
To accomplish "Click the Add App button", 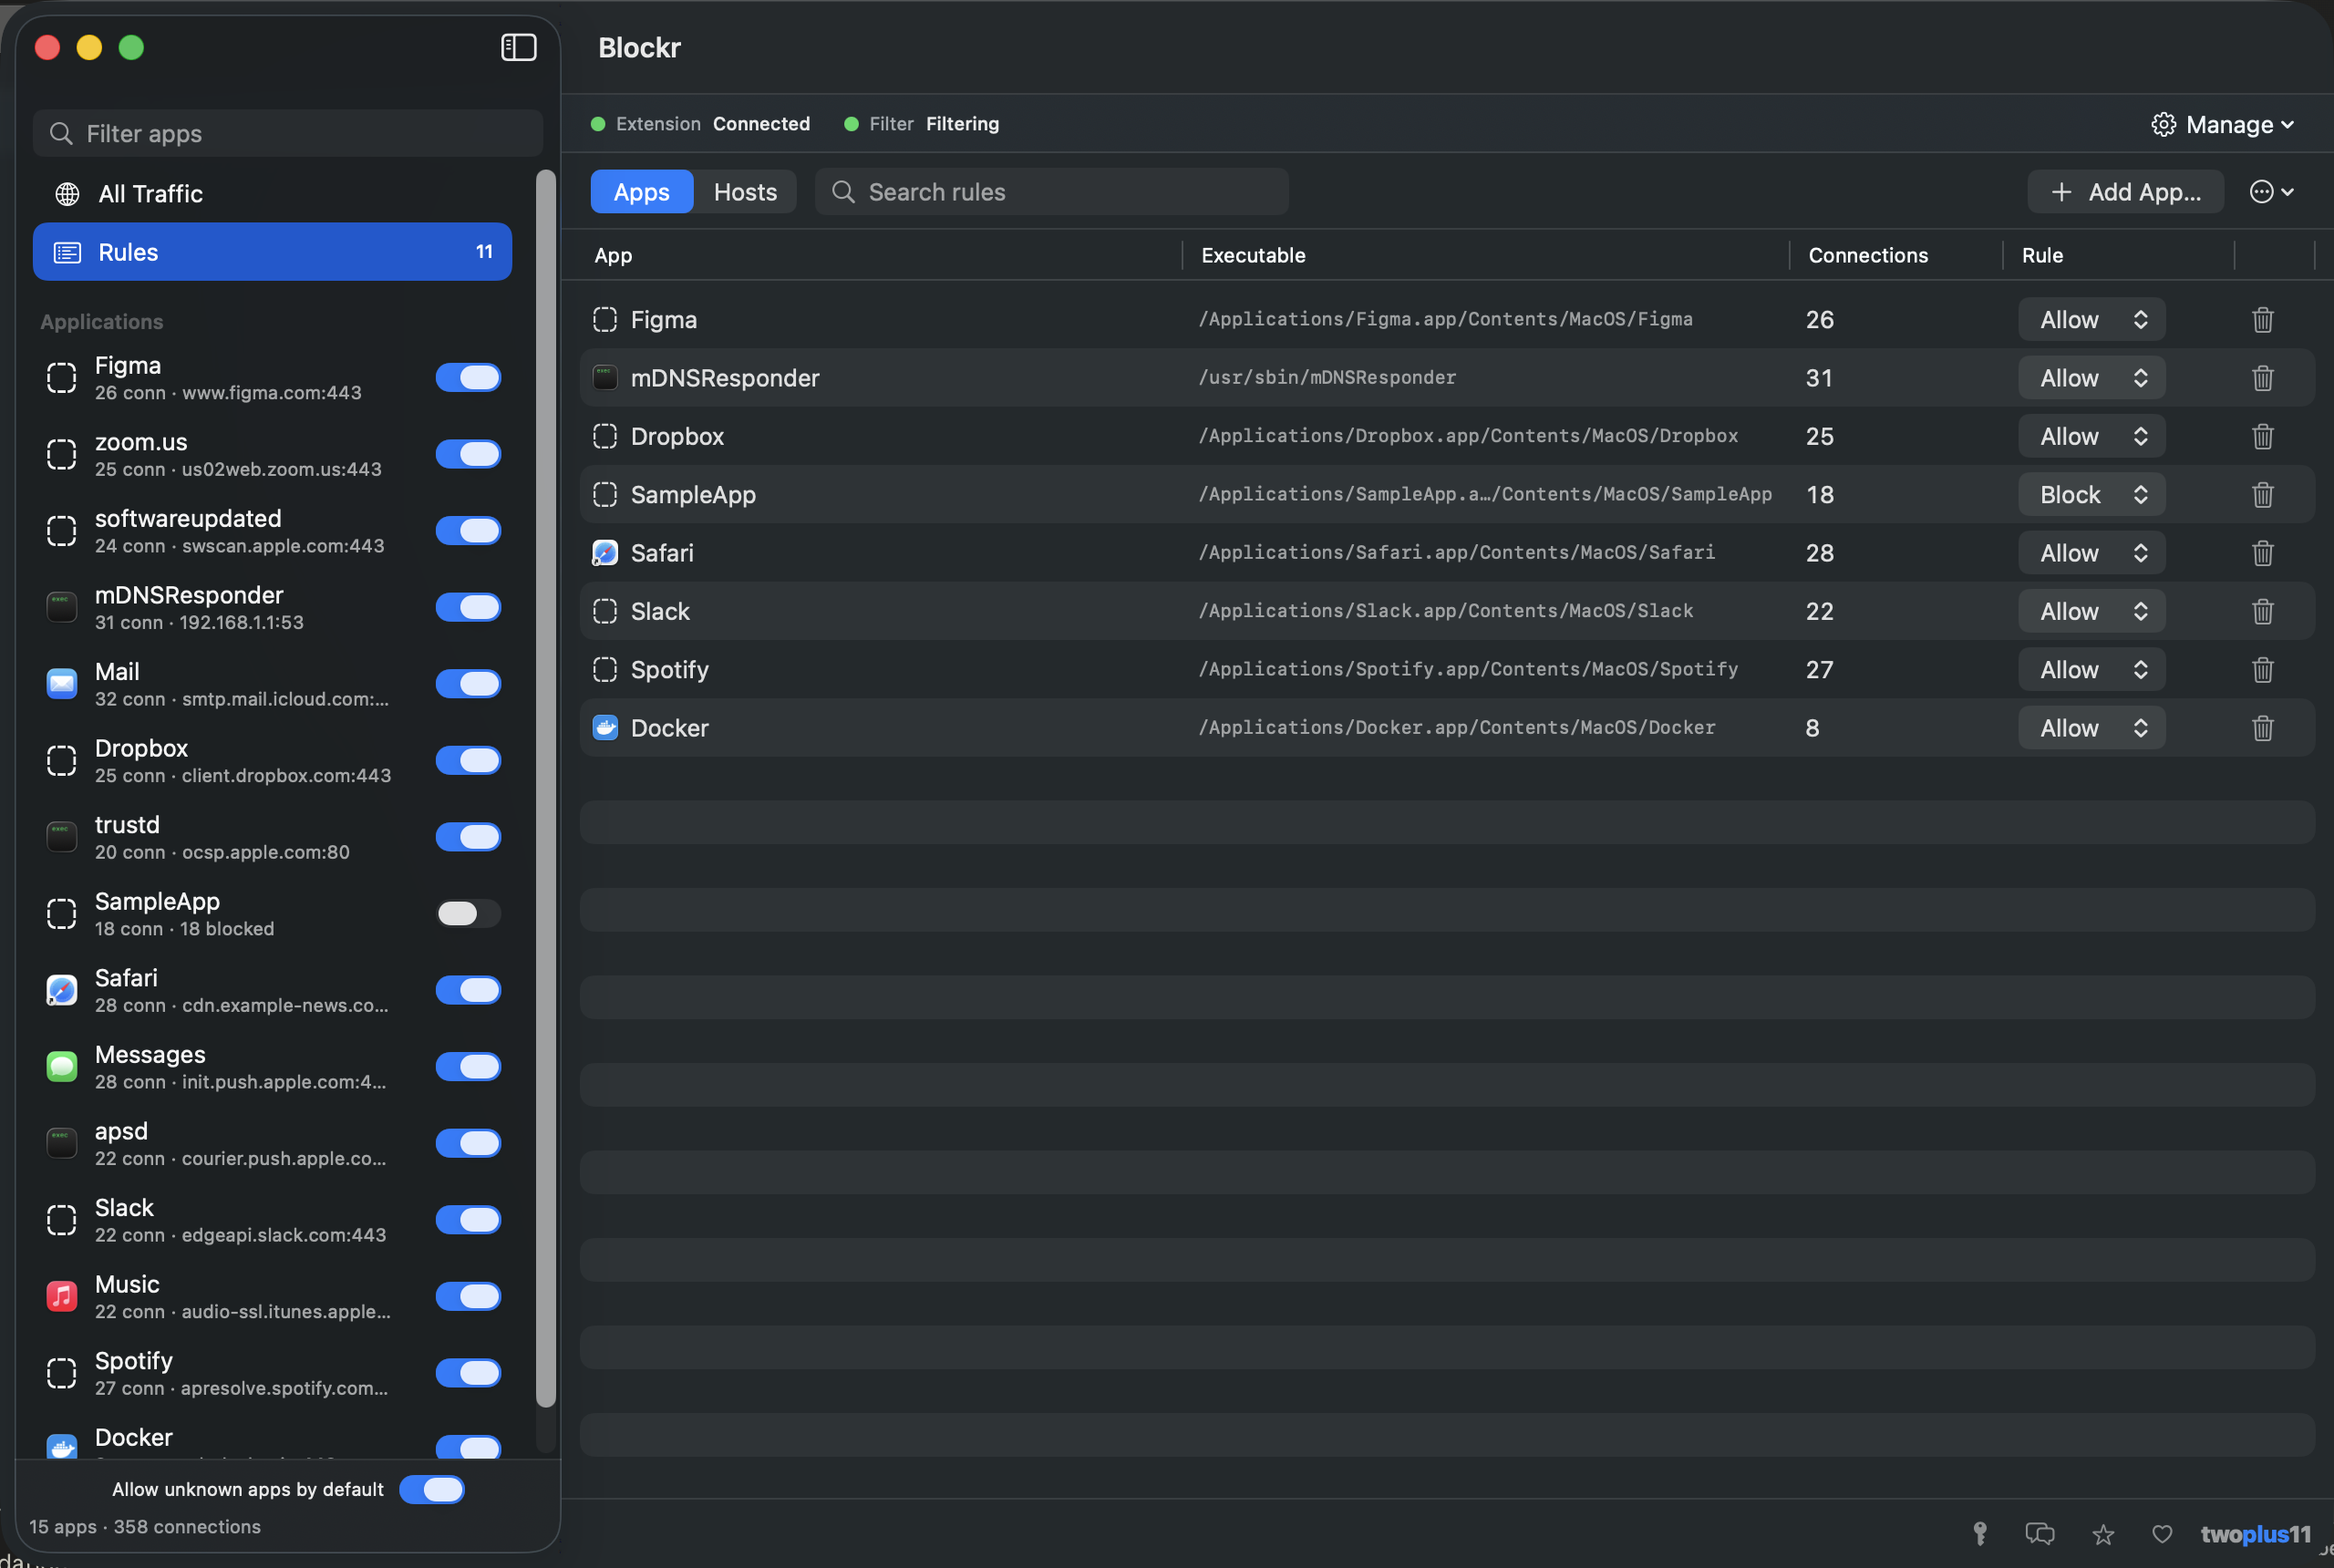I will (2125, 192).
